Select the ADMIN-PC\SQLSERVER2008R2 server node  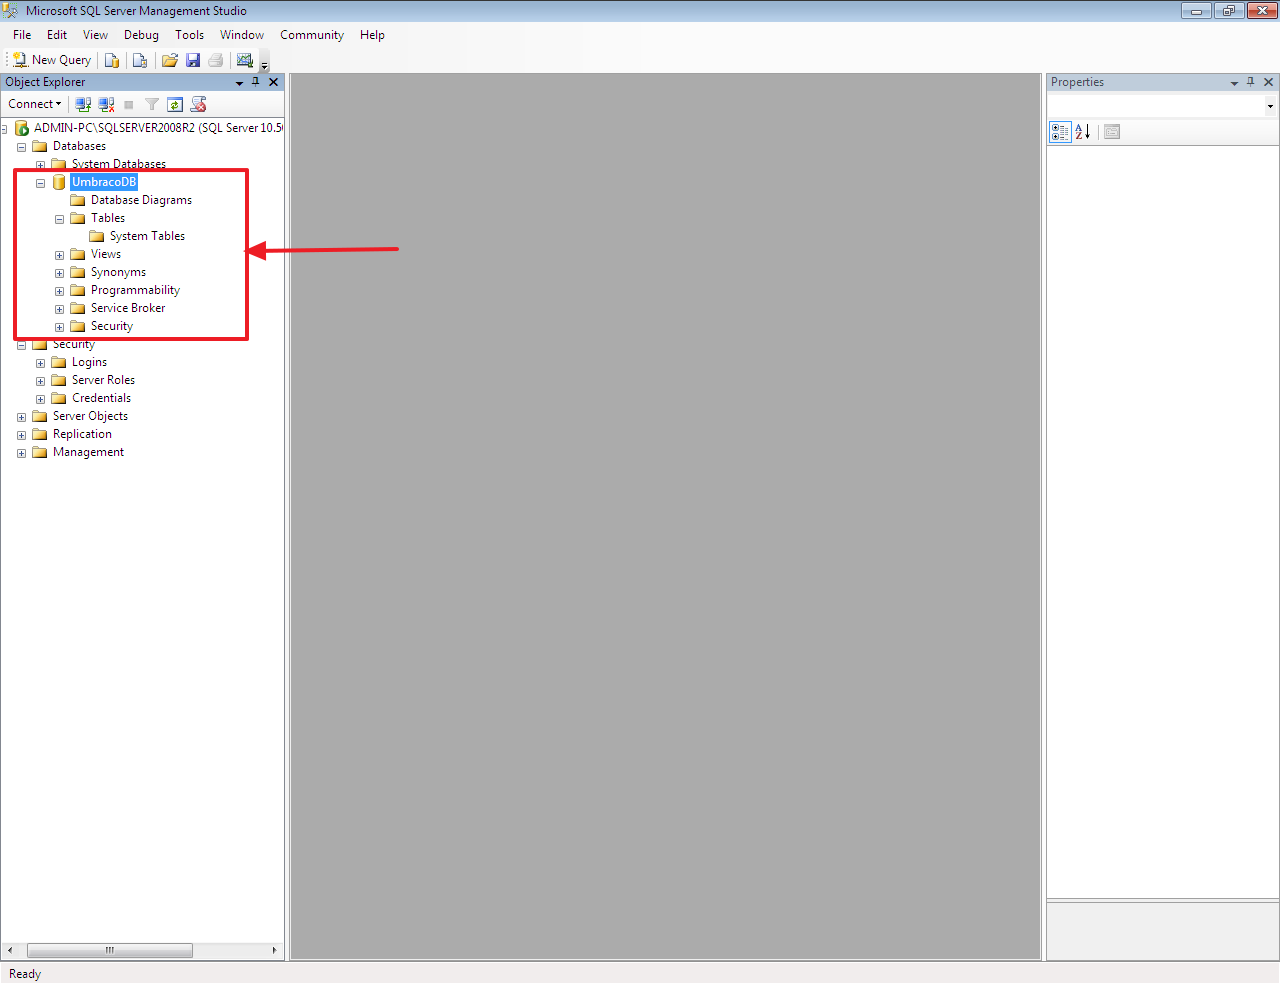[158, 128]
